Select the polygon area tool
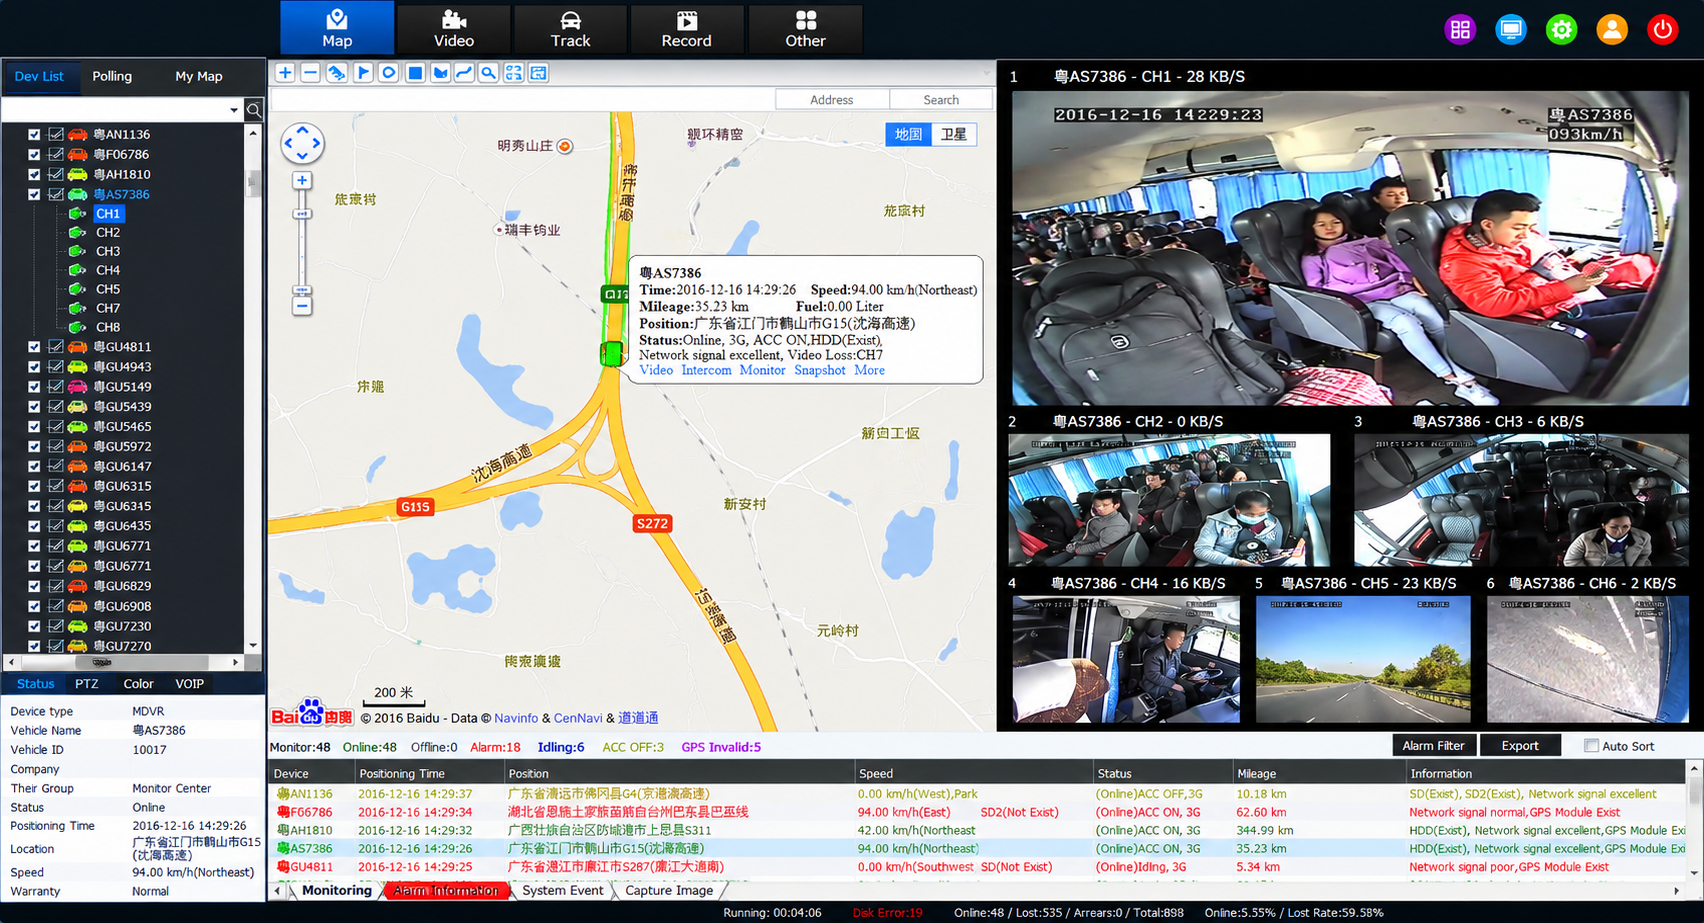The image size is (1704, 923). (440, 73)
